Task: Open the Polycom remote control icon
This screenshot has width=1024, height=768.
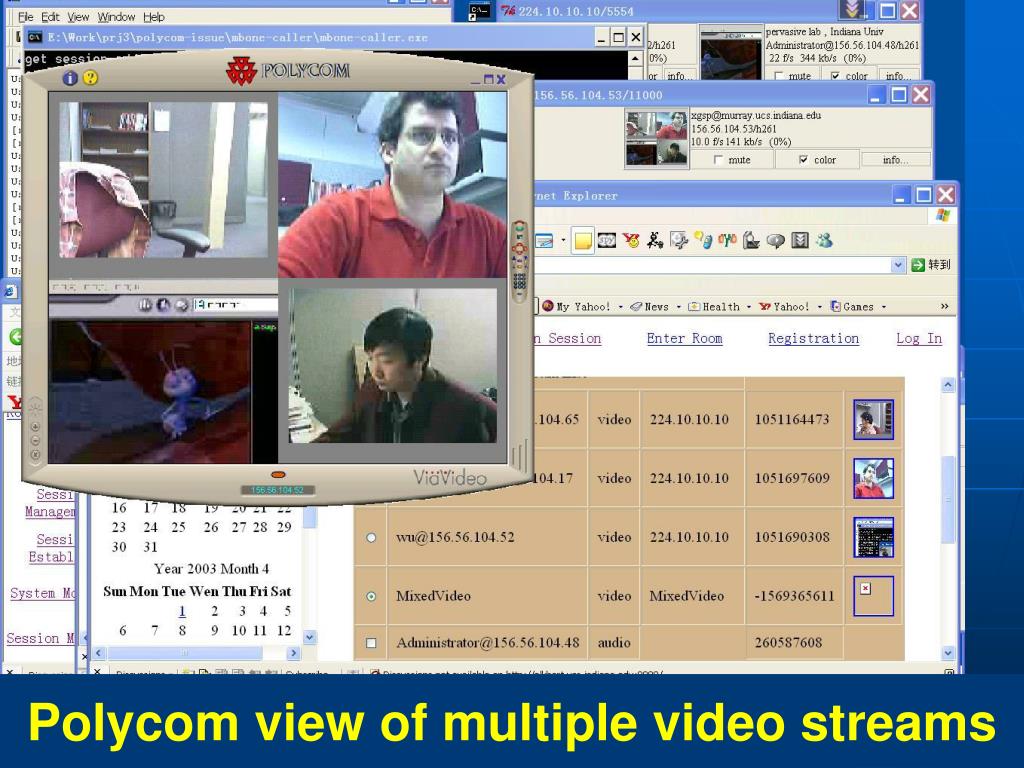Action: click(520, 261)
